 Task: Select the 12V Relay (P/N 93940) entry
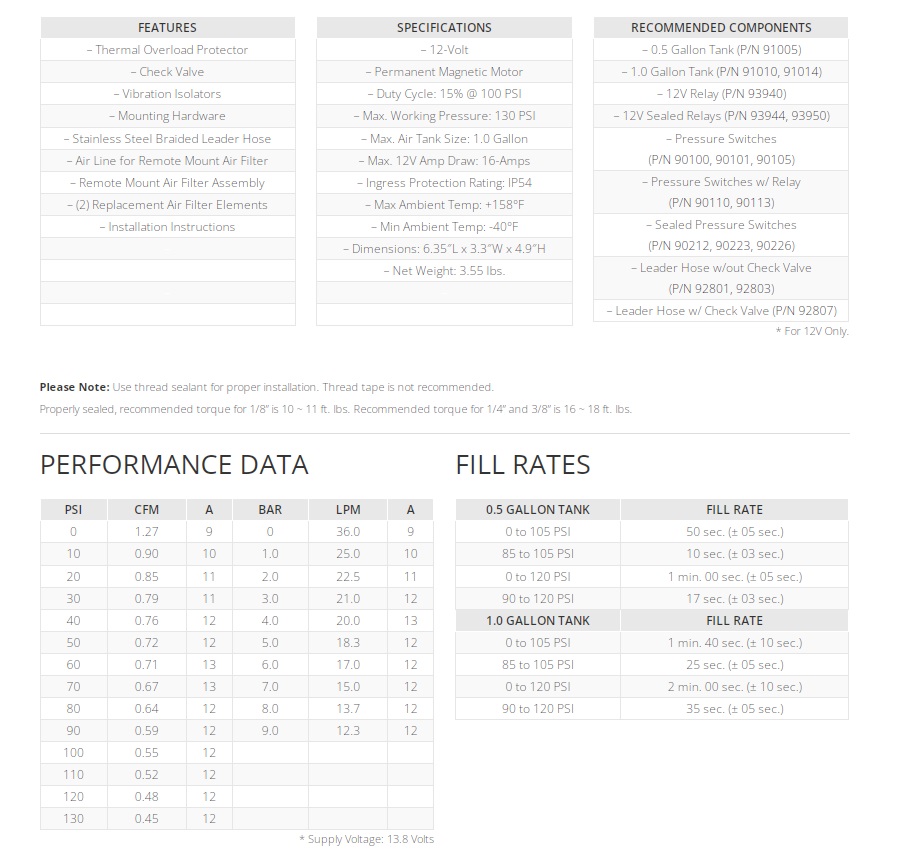[720, 94]
